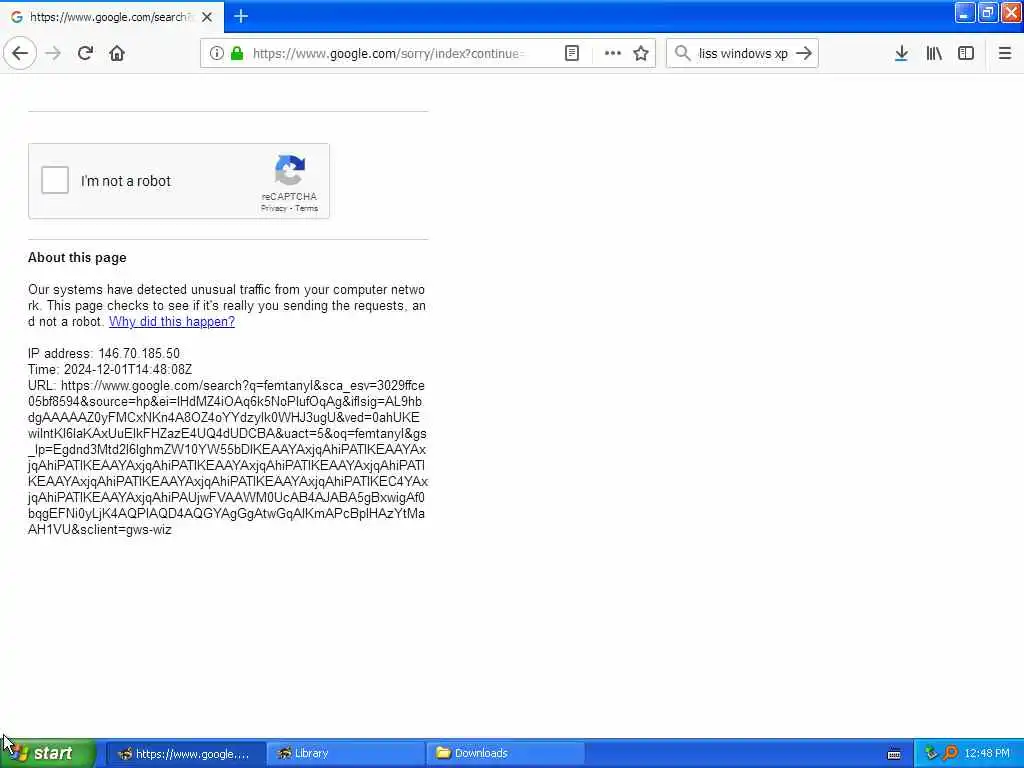Restore down the browser window

(x=987, y=13)
